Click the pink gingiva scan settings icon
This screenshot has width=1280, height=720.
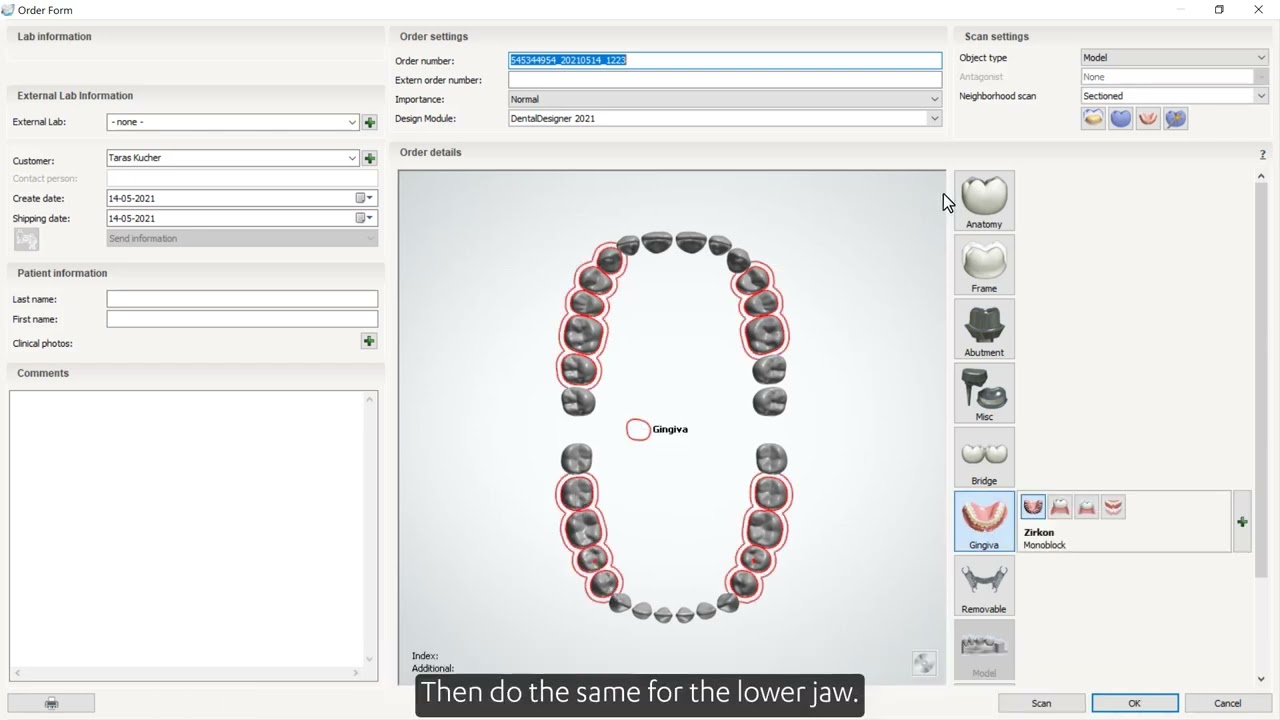(1148, 118)
